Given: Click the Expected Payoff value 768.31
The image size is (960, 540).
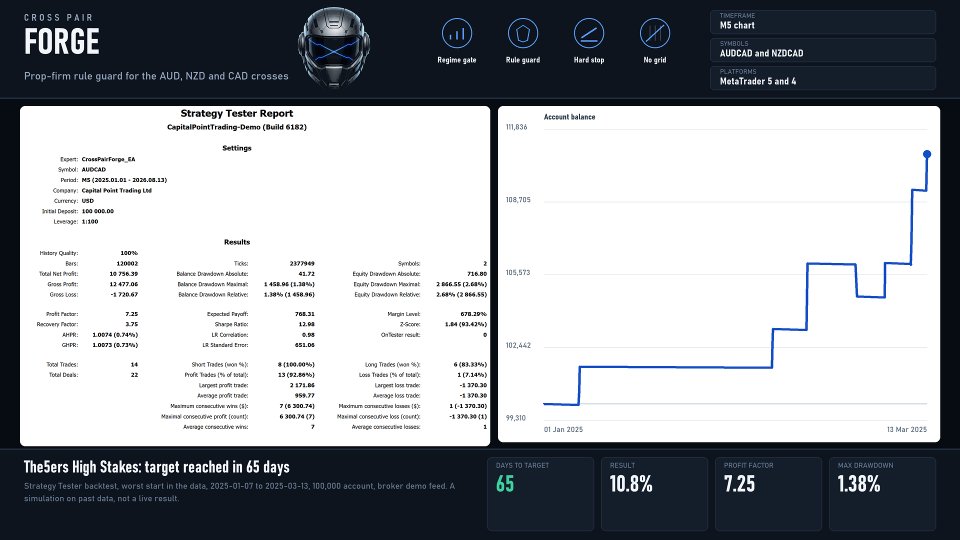Looking at the screenshot, I should point(305,314).
